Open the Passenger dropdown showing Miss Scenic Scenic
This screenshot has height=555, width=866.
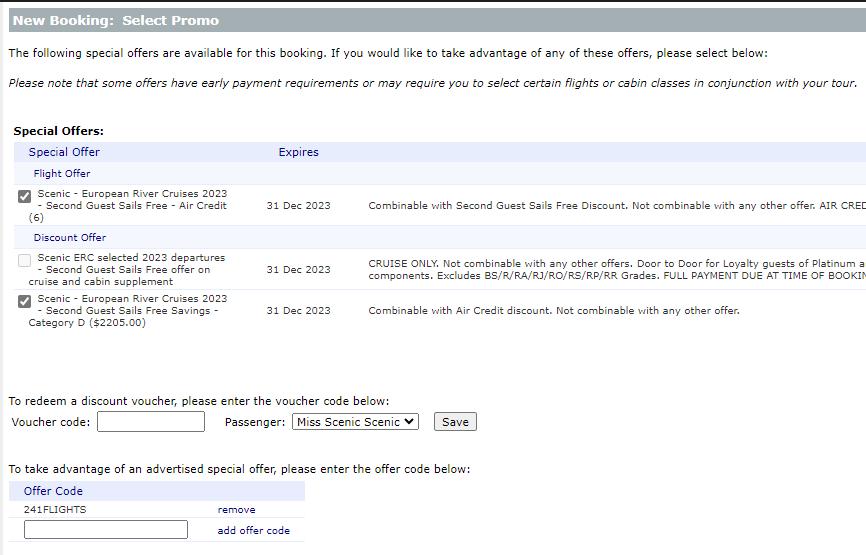click(x=355, y=422)
